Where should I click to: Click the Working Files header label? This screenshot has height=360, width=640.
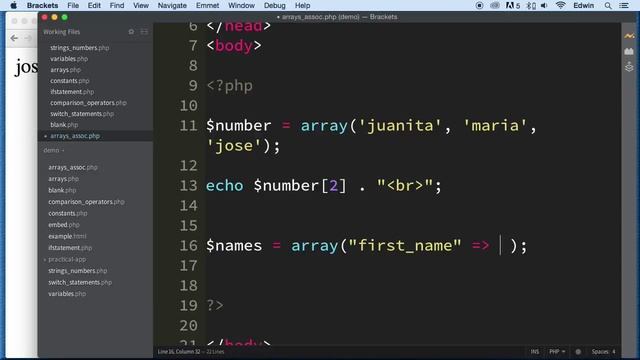(62, 32)
